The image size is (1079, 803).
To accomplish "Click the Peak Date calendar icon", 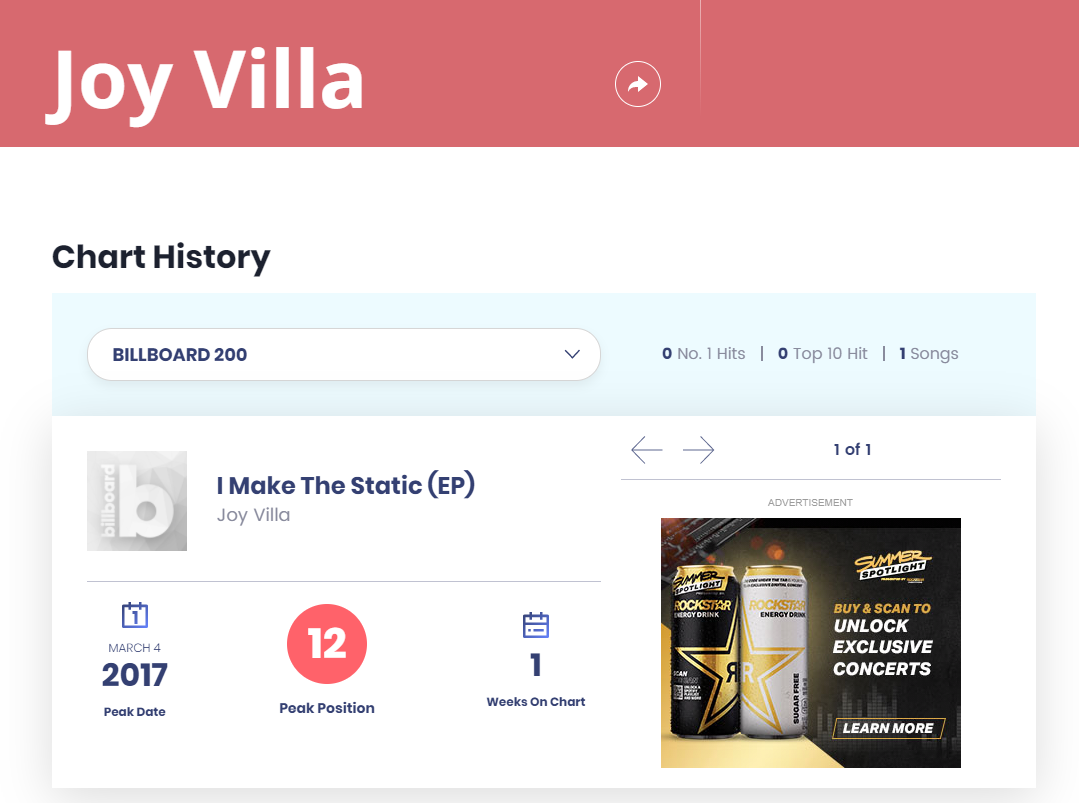I will [135, 614].
